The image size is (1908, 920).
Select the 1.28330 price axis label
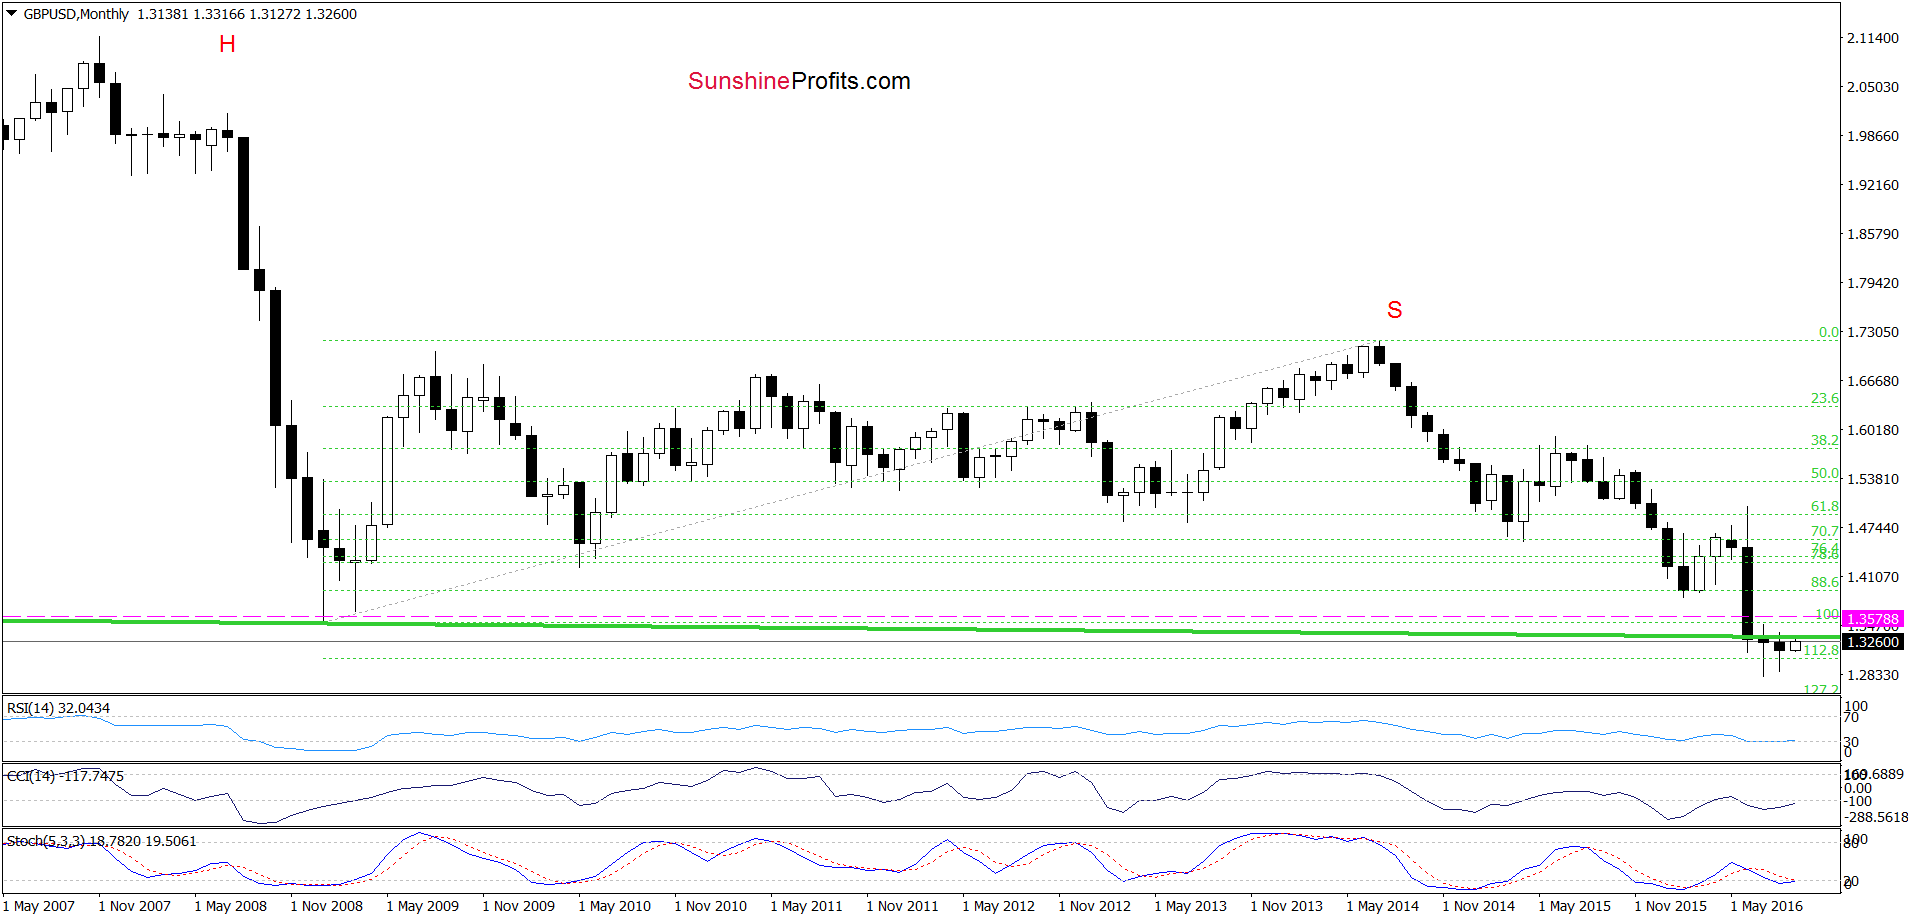pos(1872,675)
